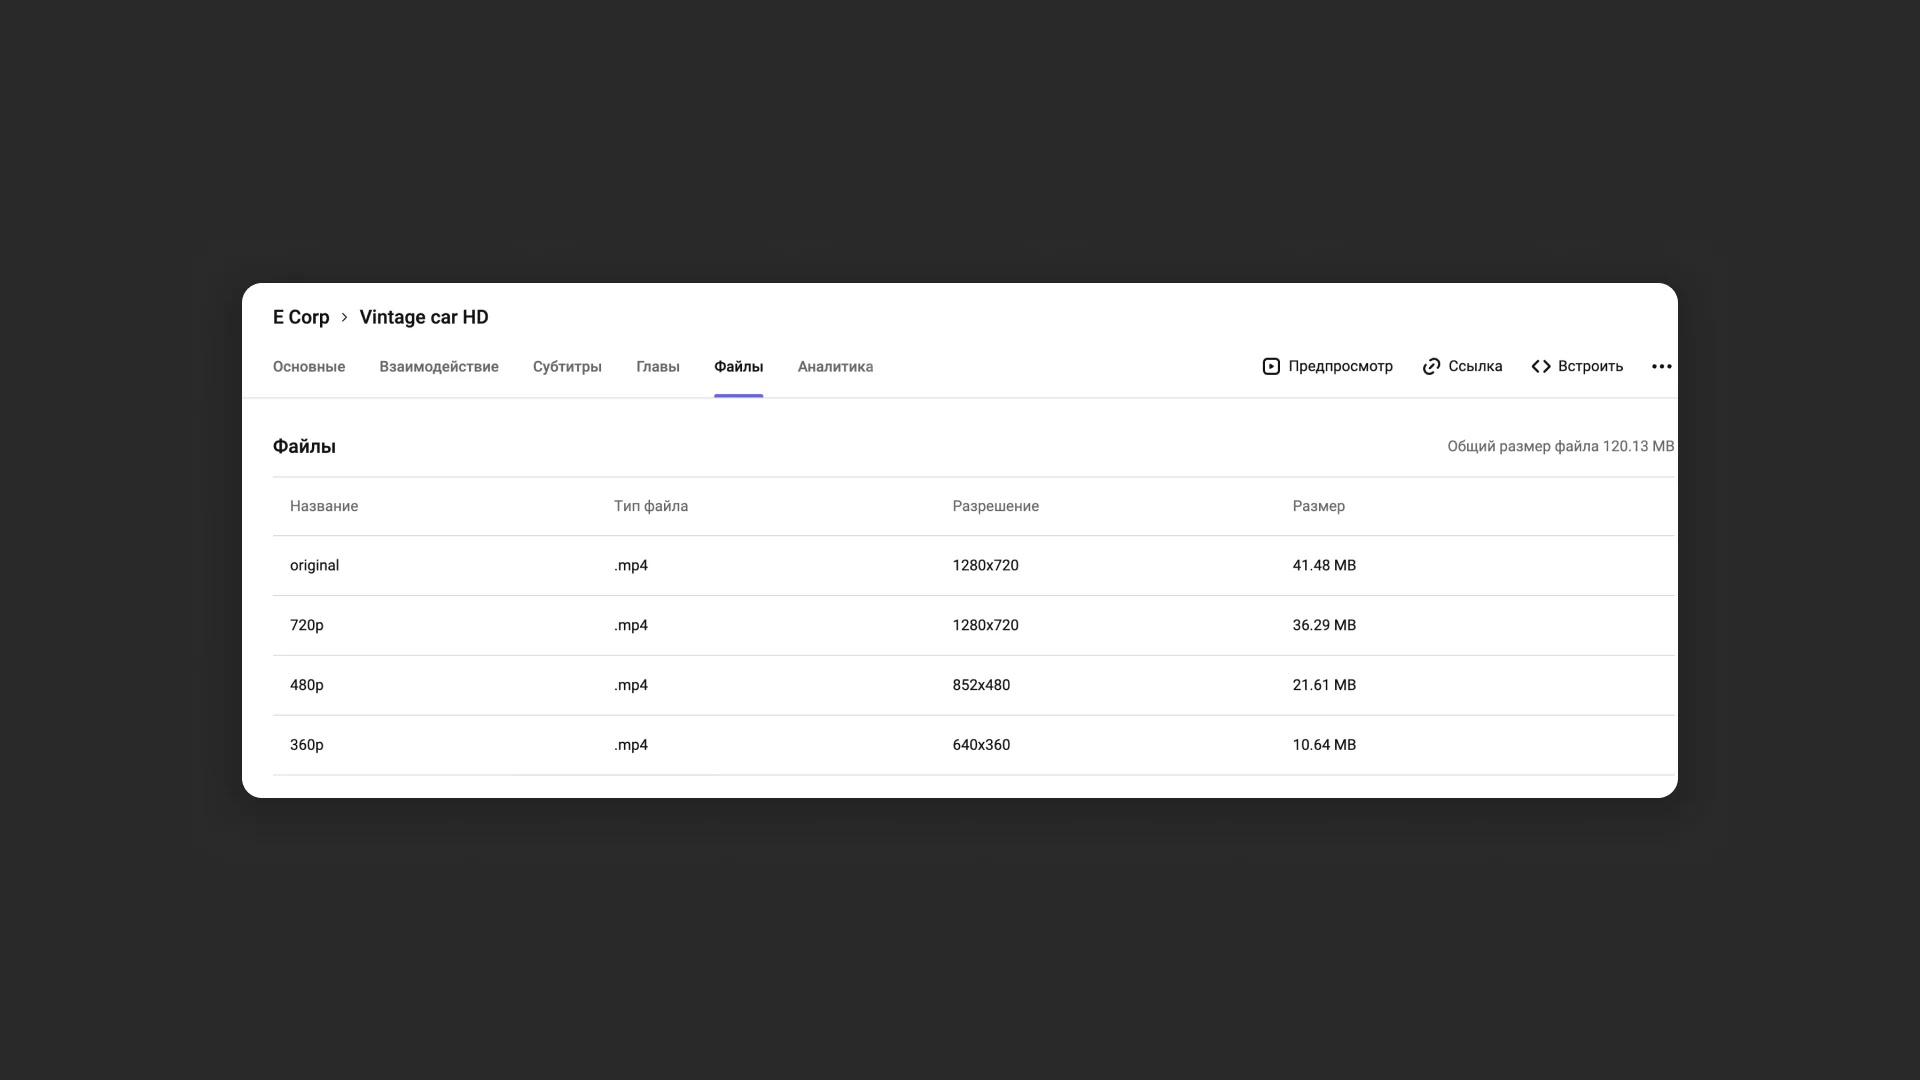Select the 720p file row
The width and height of the screenshot is (1920, 1080).
tap(307, 626)
